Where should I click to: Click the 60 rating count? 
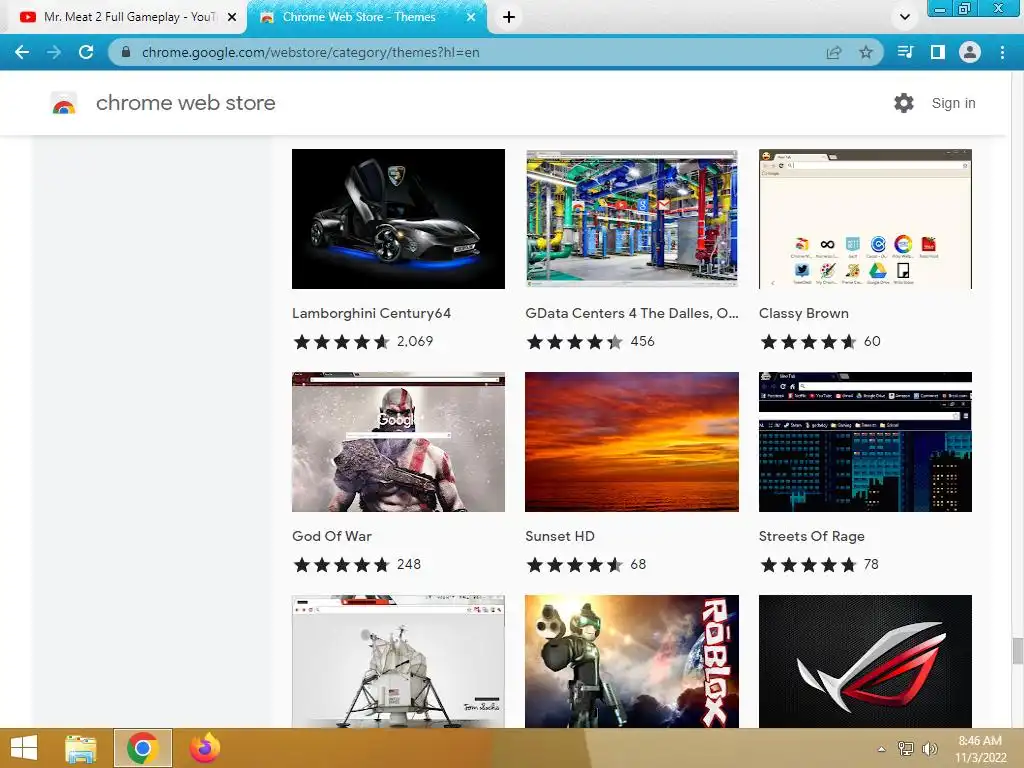click(872, 342)
